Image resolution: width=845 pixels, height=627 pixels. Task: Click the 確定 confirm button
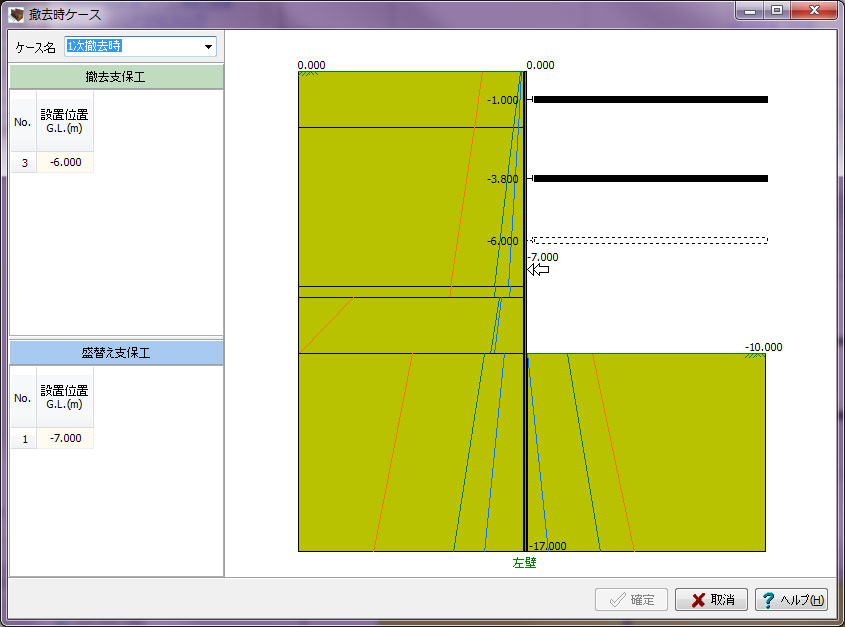point(631,600)
